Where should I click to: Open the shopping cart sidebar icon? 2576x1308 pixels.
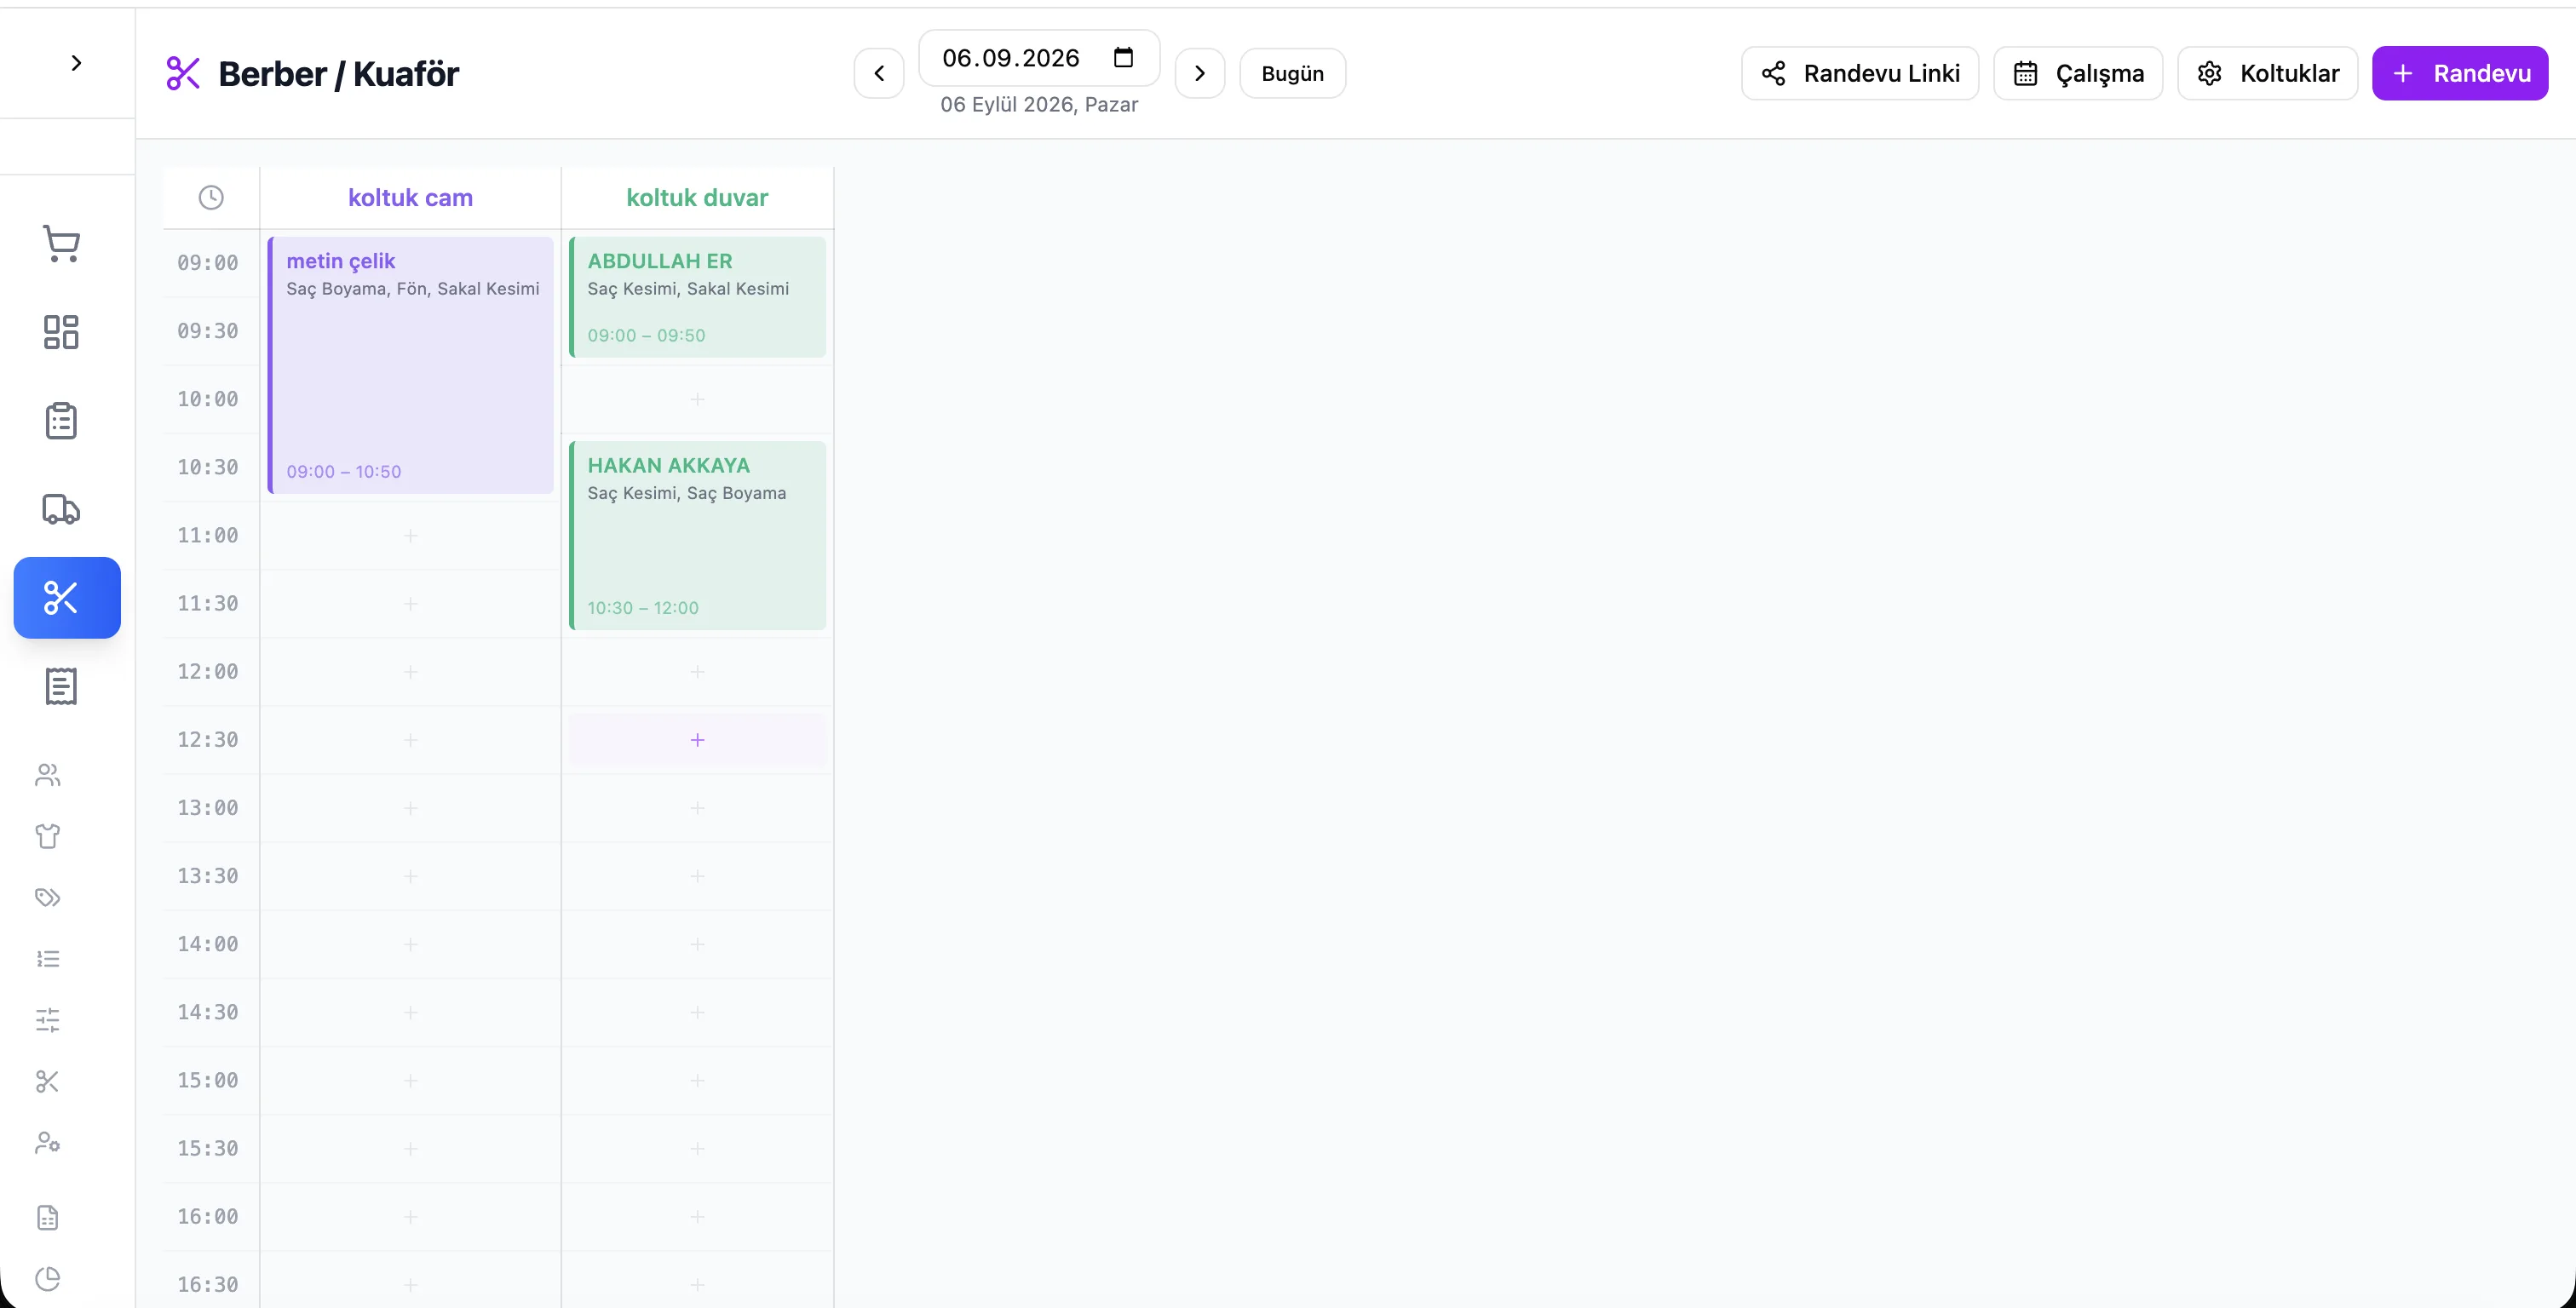[x=61, y=244]
